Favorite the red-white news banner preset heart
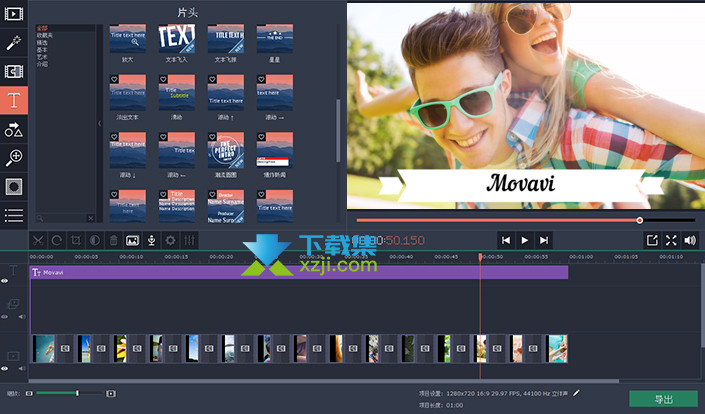The height and width of the screenshot is (414, 705). coord(261,137)
